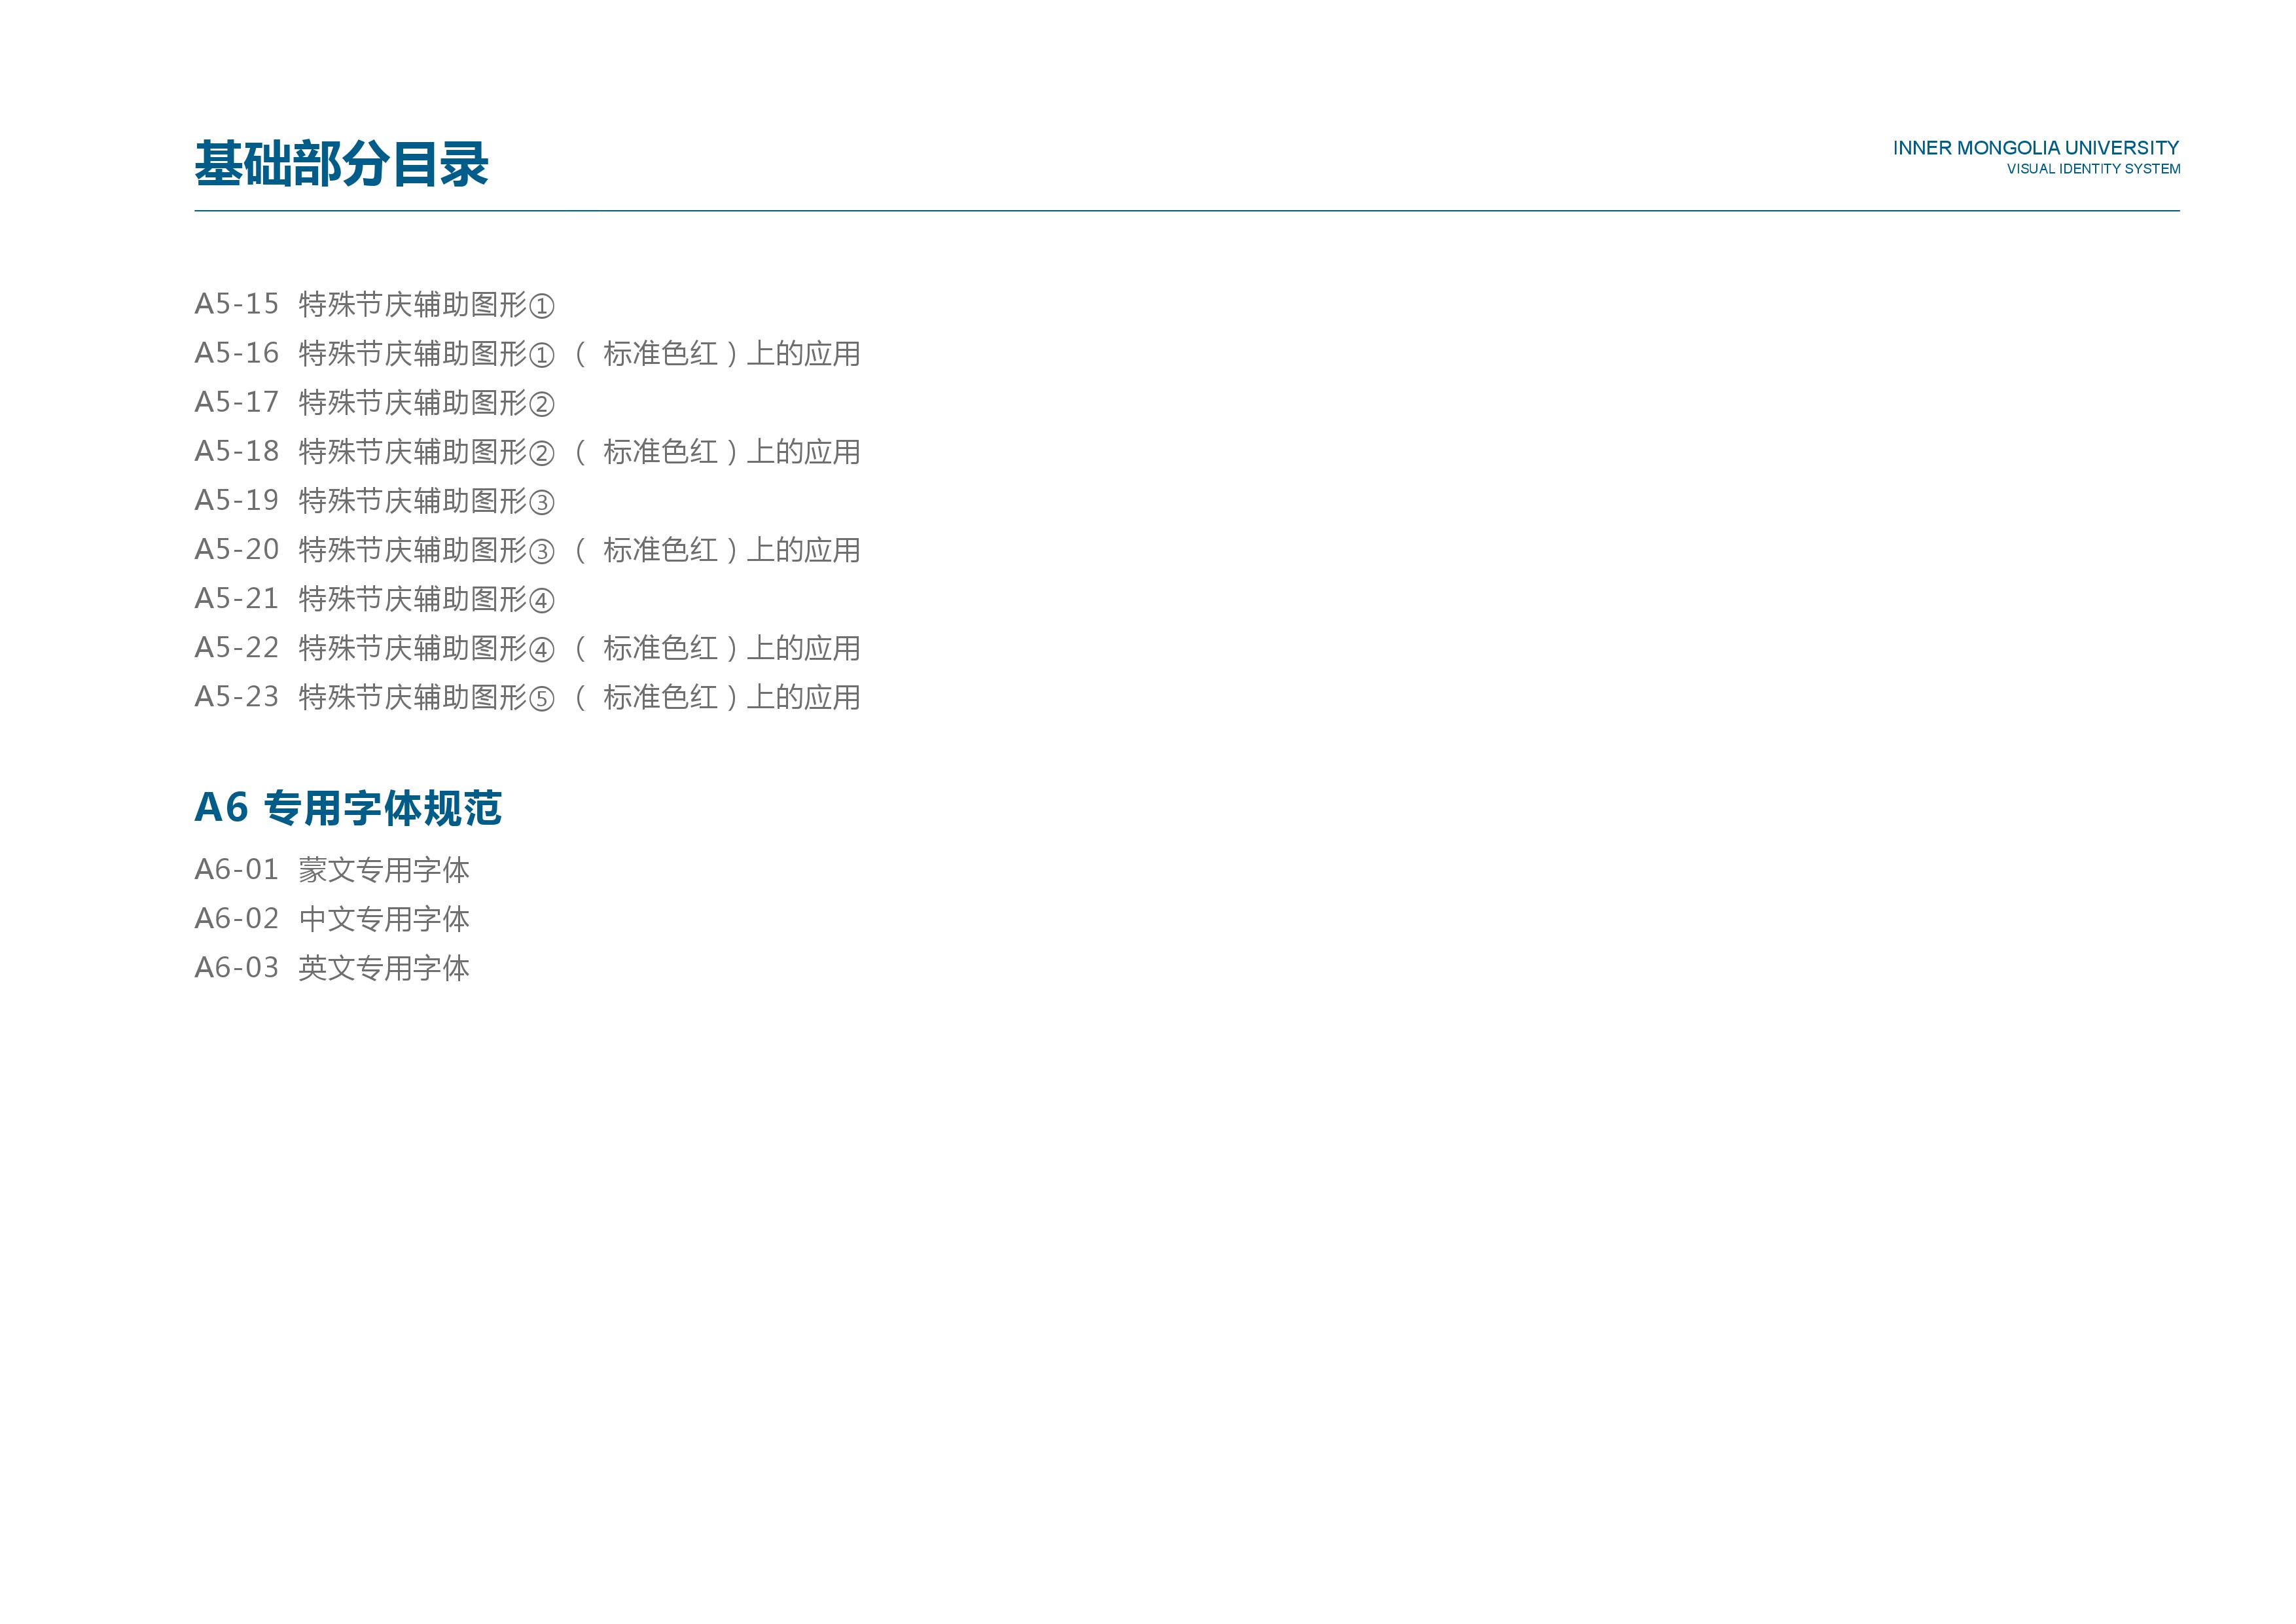This screenshot has width=2296, height=1624.
Task: Select the page title 基础部分目录
Action: click(341, 164)
